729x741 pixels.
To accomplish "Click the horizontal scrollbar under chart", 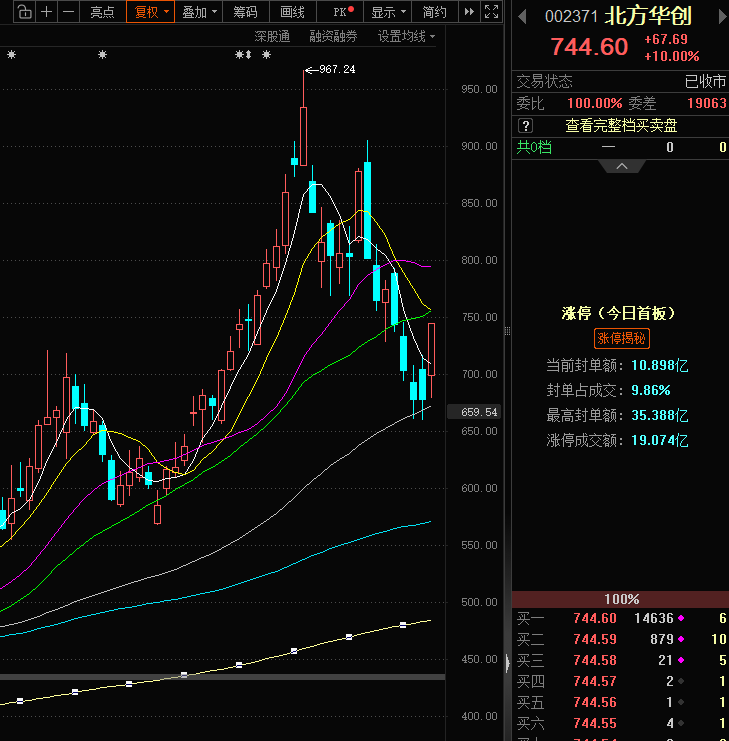I will coord(223,677).
